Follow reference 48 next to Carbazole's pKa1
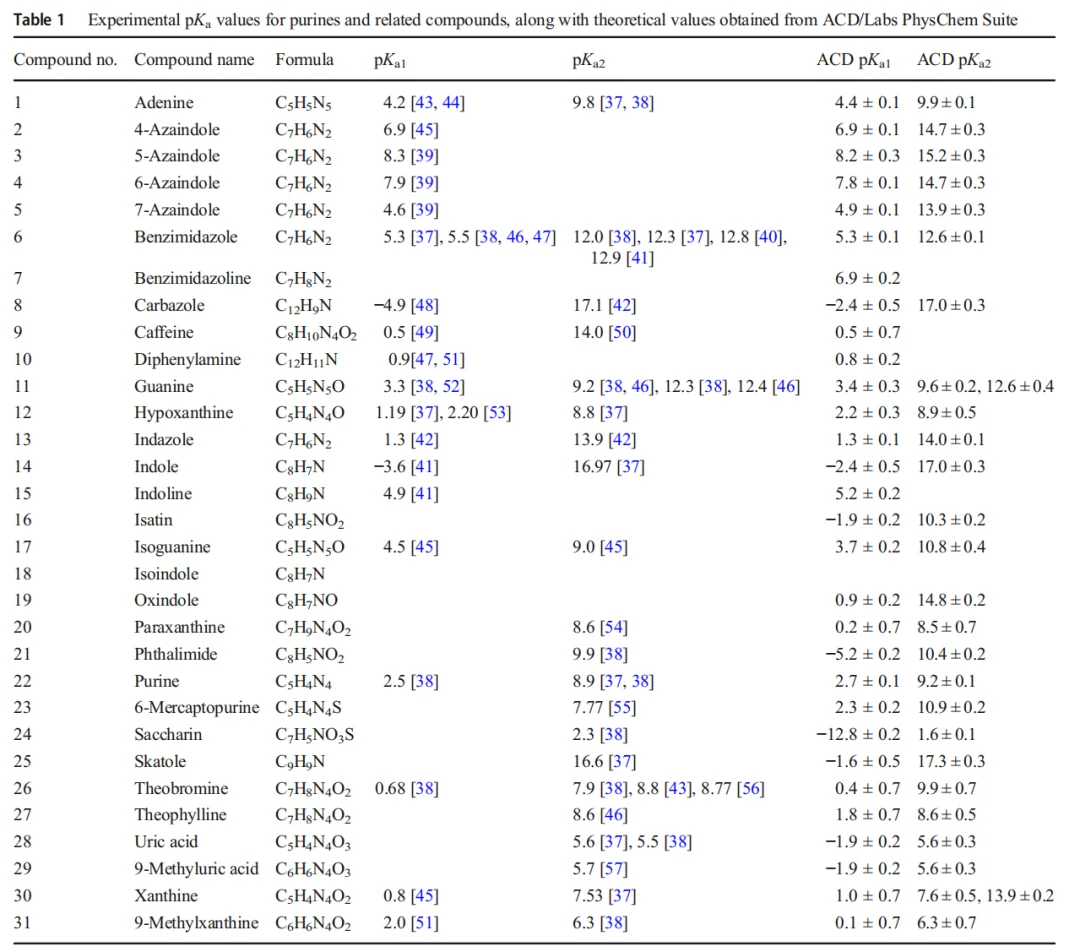The width and height of the screenshot is (1080, 952). click(x=424, y=305)
